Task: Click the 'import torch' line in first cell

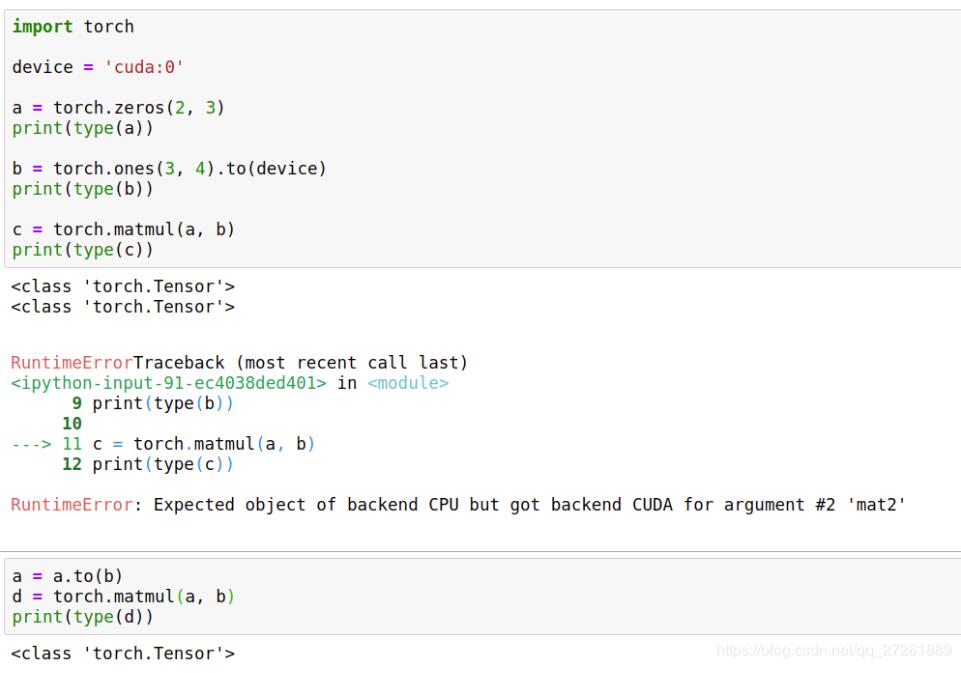Action: click(x=73, y=26)
